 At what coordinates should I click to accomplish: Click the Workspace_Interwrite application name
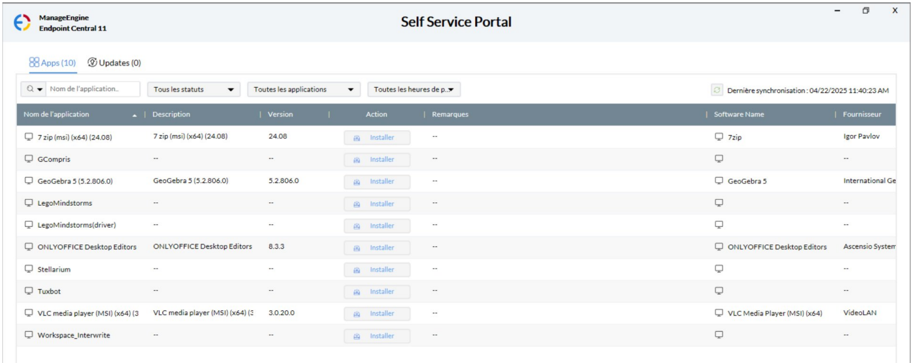click(74, 335)
